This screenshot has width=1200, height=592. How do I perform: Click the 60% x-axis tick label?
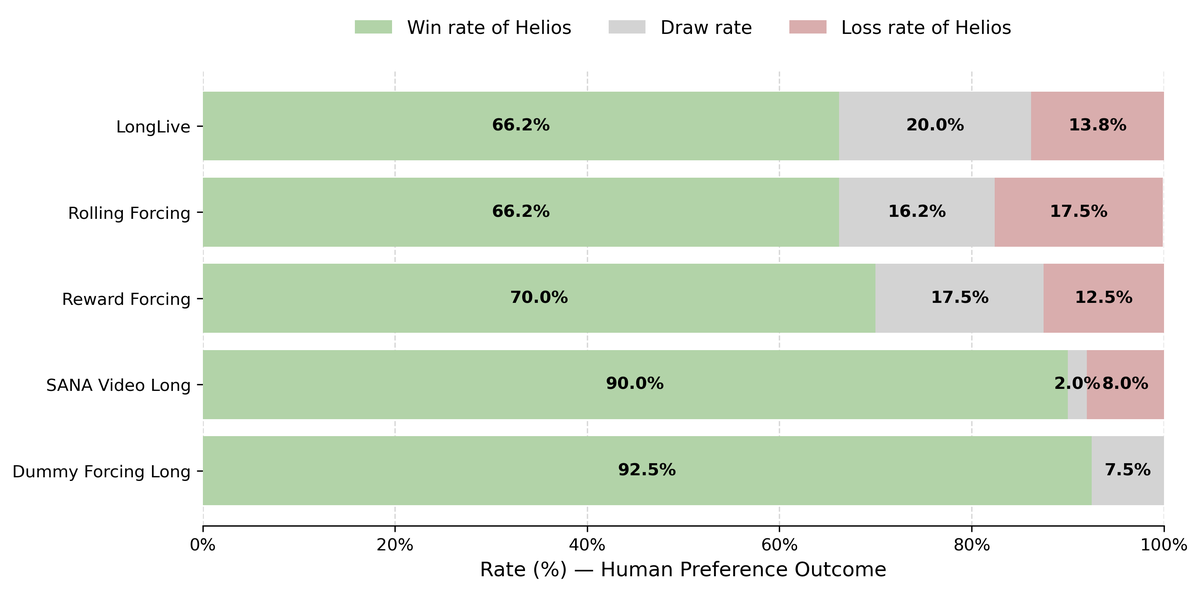click(779, 545)
